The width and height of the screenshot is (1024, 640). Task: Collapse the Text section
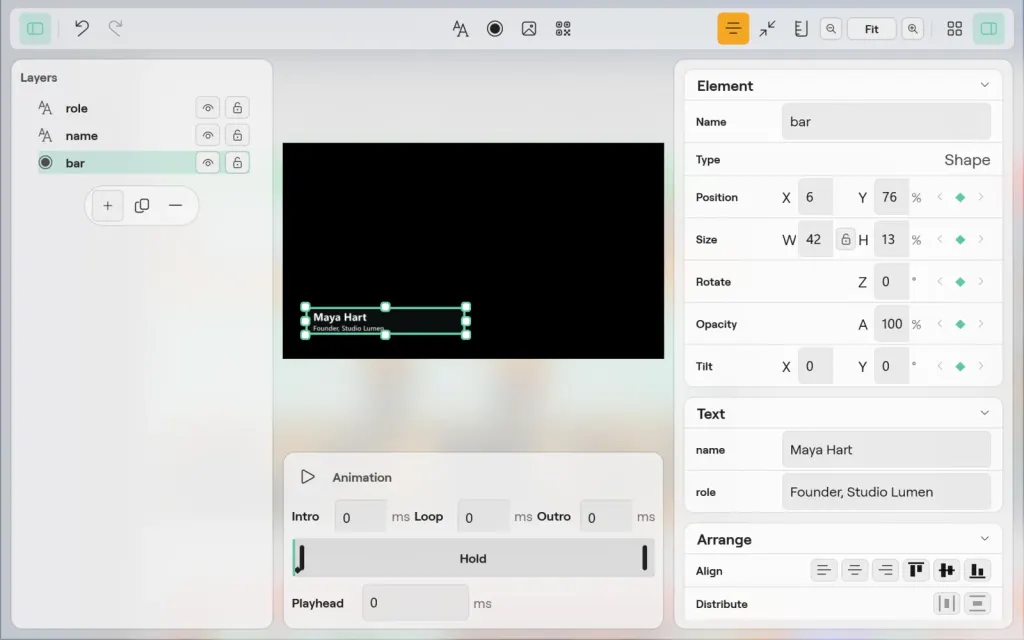(x=984, y=413)
